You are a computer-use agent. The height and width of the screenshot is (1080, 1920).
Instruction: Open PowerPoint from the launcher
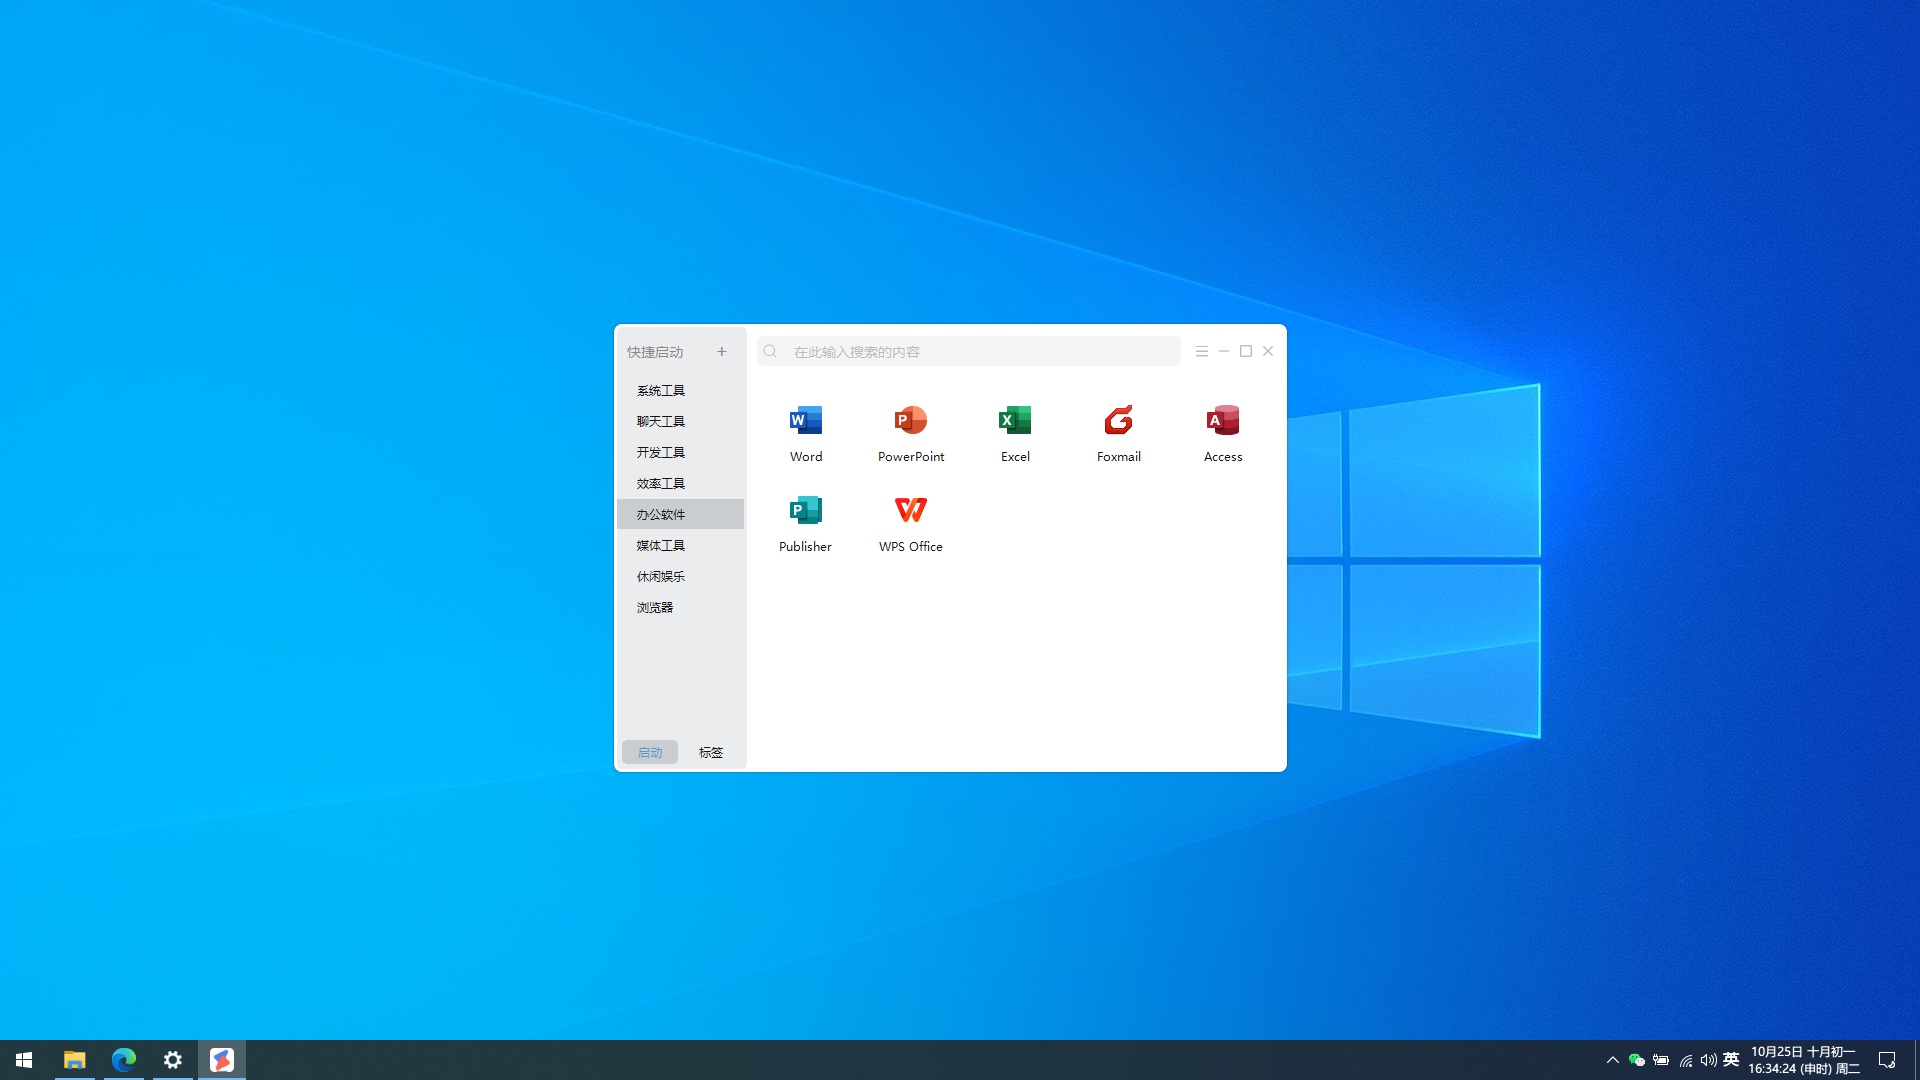[x=910, y=421]
